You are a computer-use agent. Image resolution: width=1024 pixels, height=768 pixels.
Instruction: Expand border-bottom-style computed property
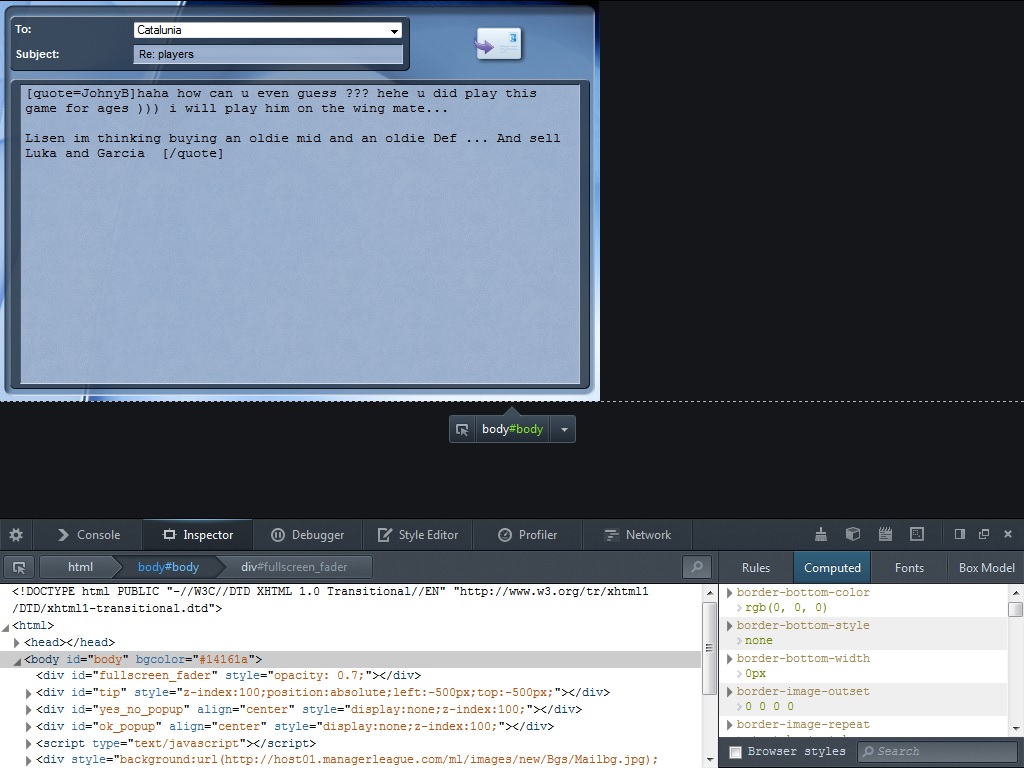pyautogui.click(x=730, y=626)
